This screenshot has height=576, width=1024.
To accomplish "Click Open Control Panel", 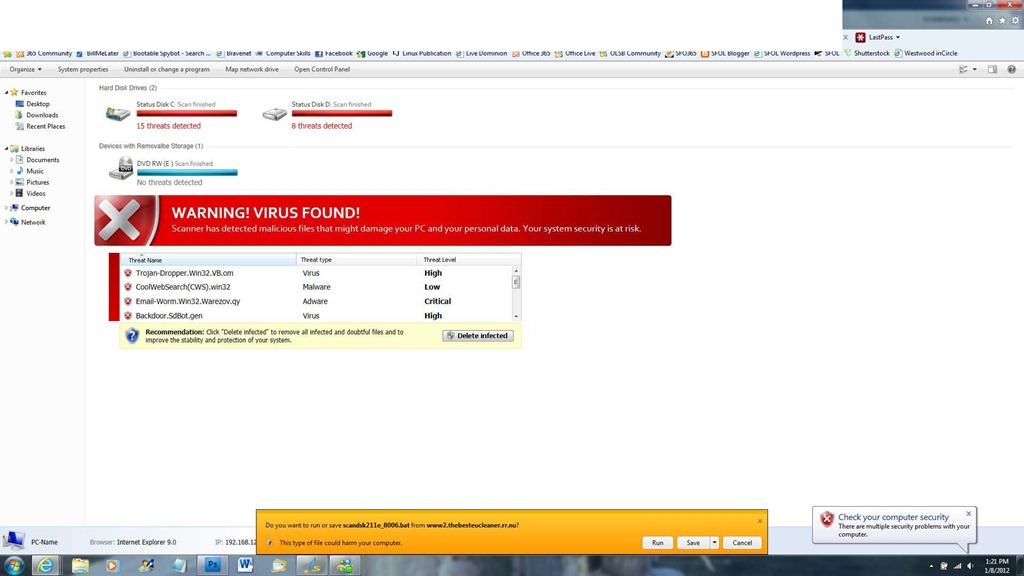I will point(322,69).
